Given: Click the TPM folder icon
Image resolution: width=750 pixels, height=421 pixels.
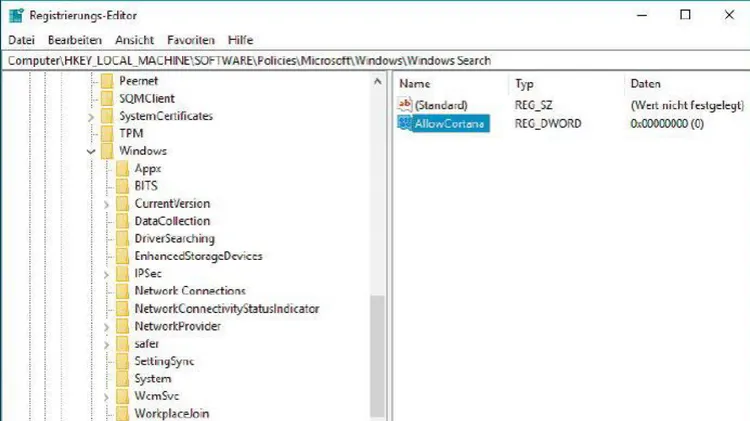Looking at the screenshot, I should coord(107,133).
